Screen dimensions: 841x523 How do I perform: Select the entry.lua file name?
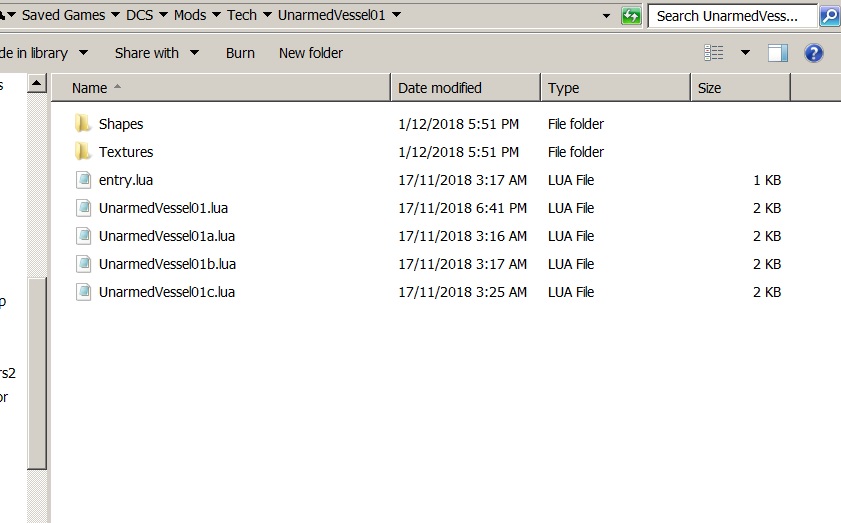pyautogui.click(x=126, y=180)
